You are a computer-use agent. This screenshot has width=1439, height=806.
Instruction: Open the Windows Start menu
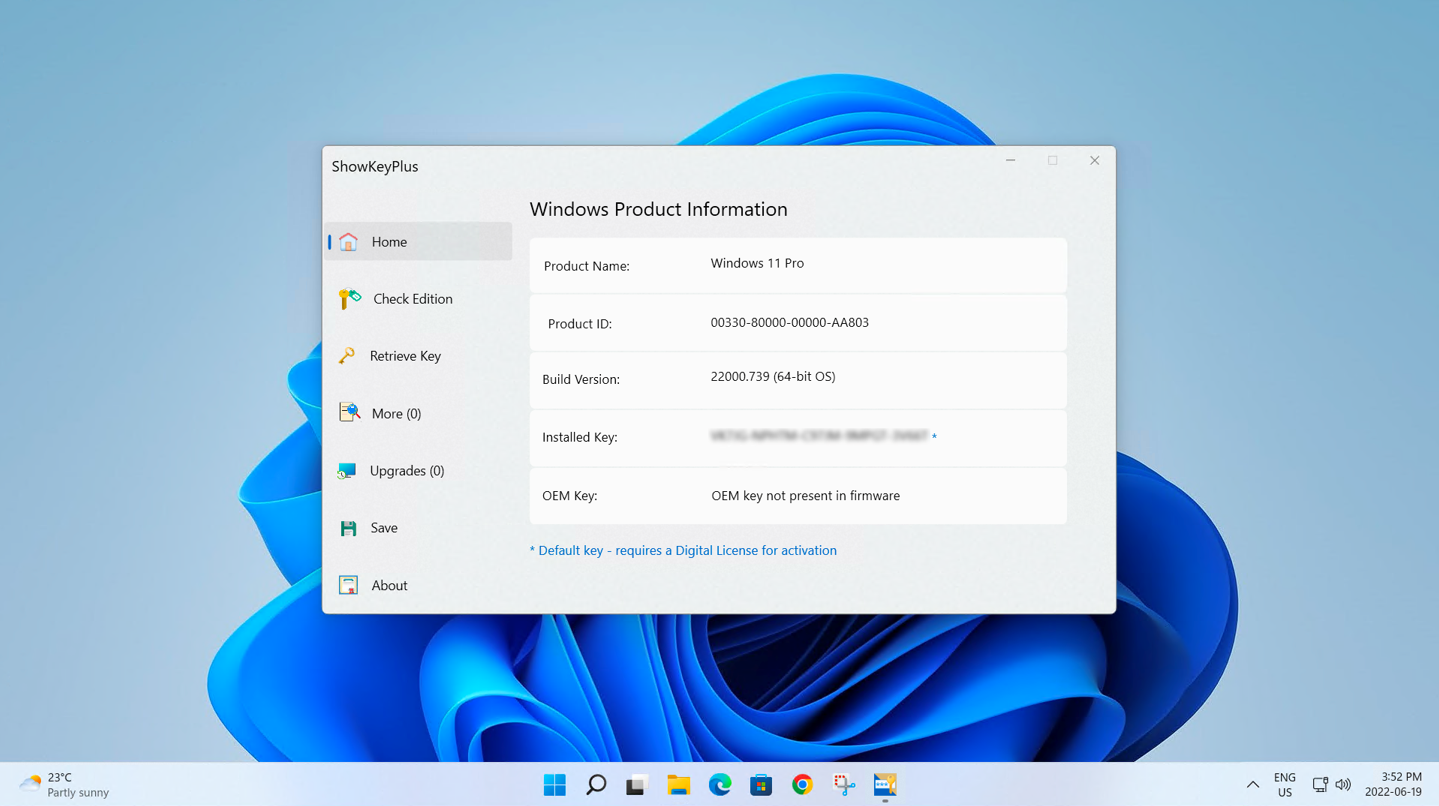pyautogui.click(x=555, y=785)
